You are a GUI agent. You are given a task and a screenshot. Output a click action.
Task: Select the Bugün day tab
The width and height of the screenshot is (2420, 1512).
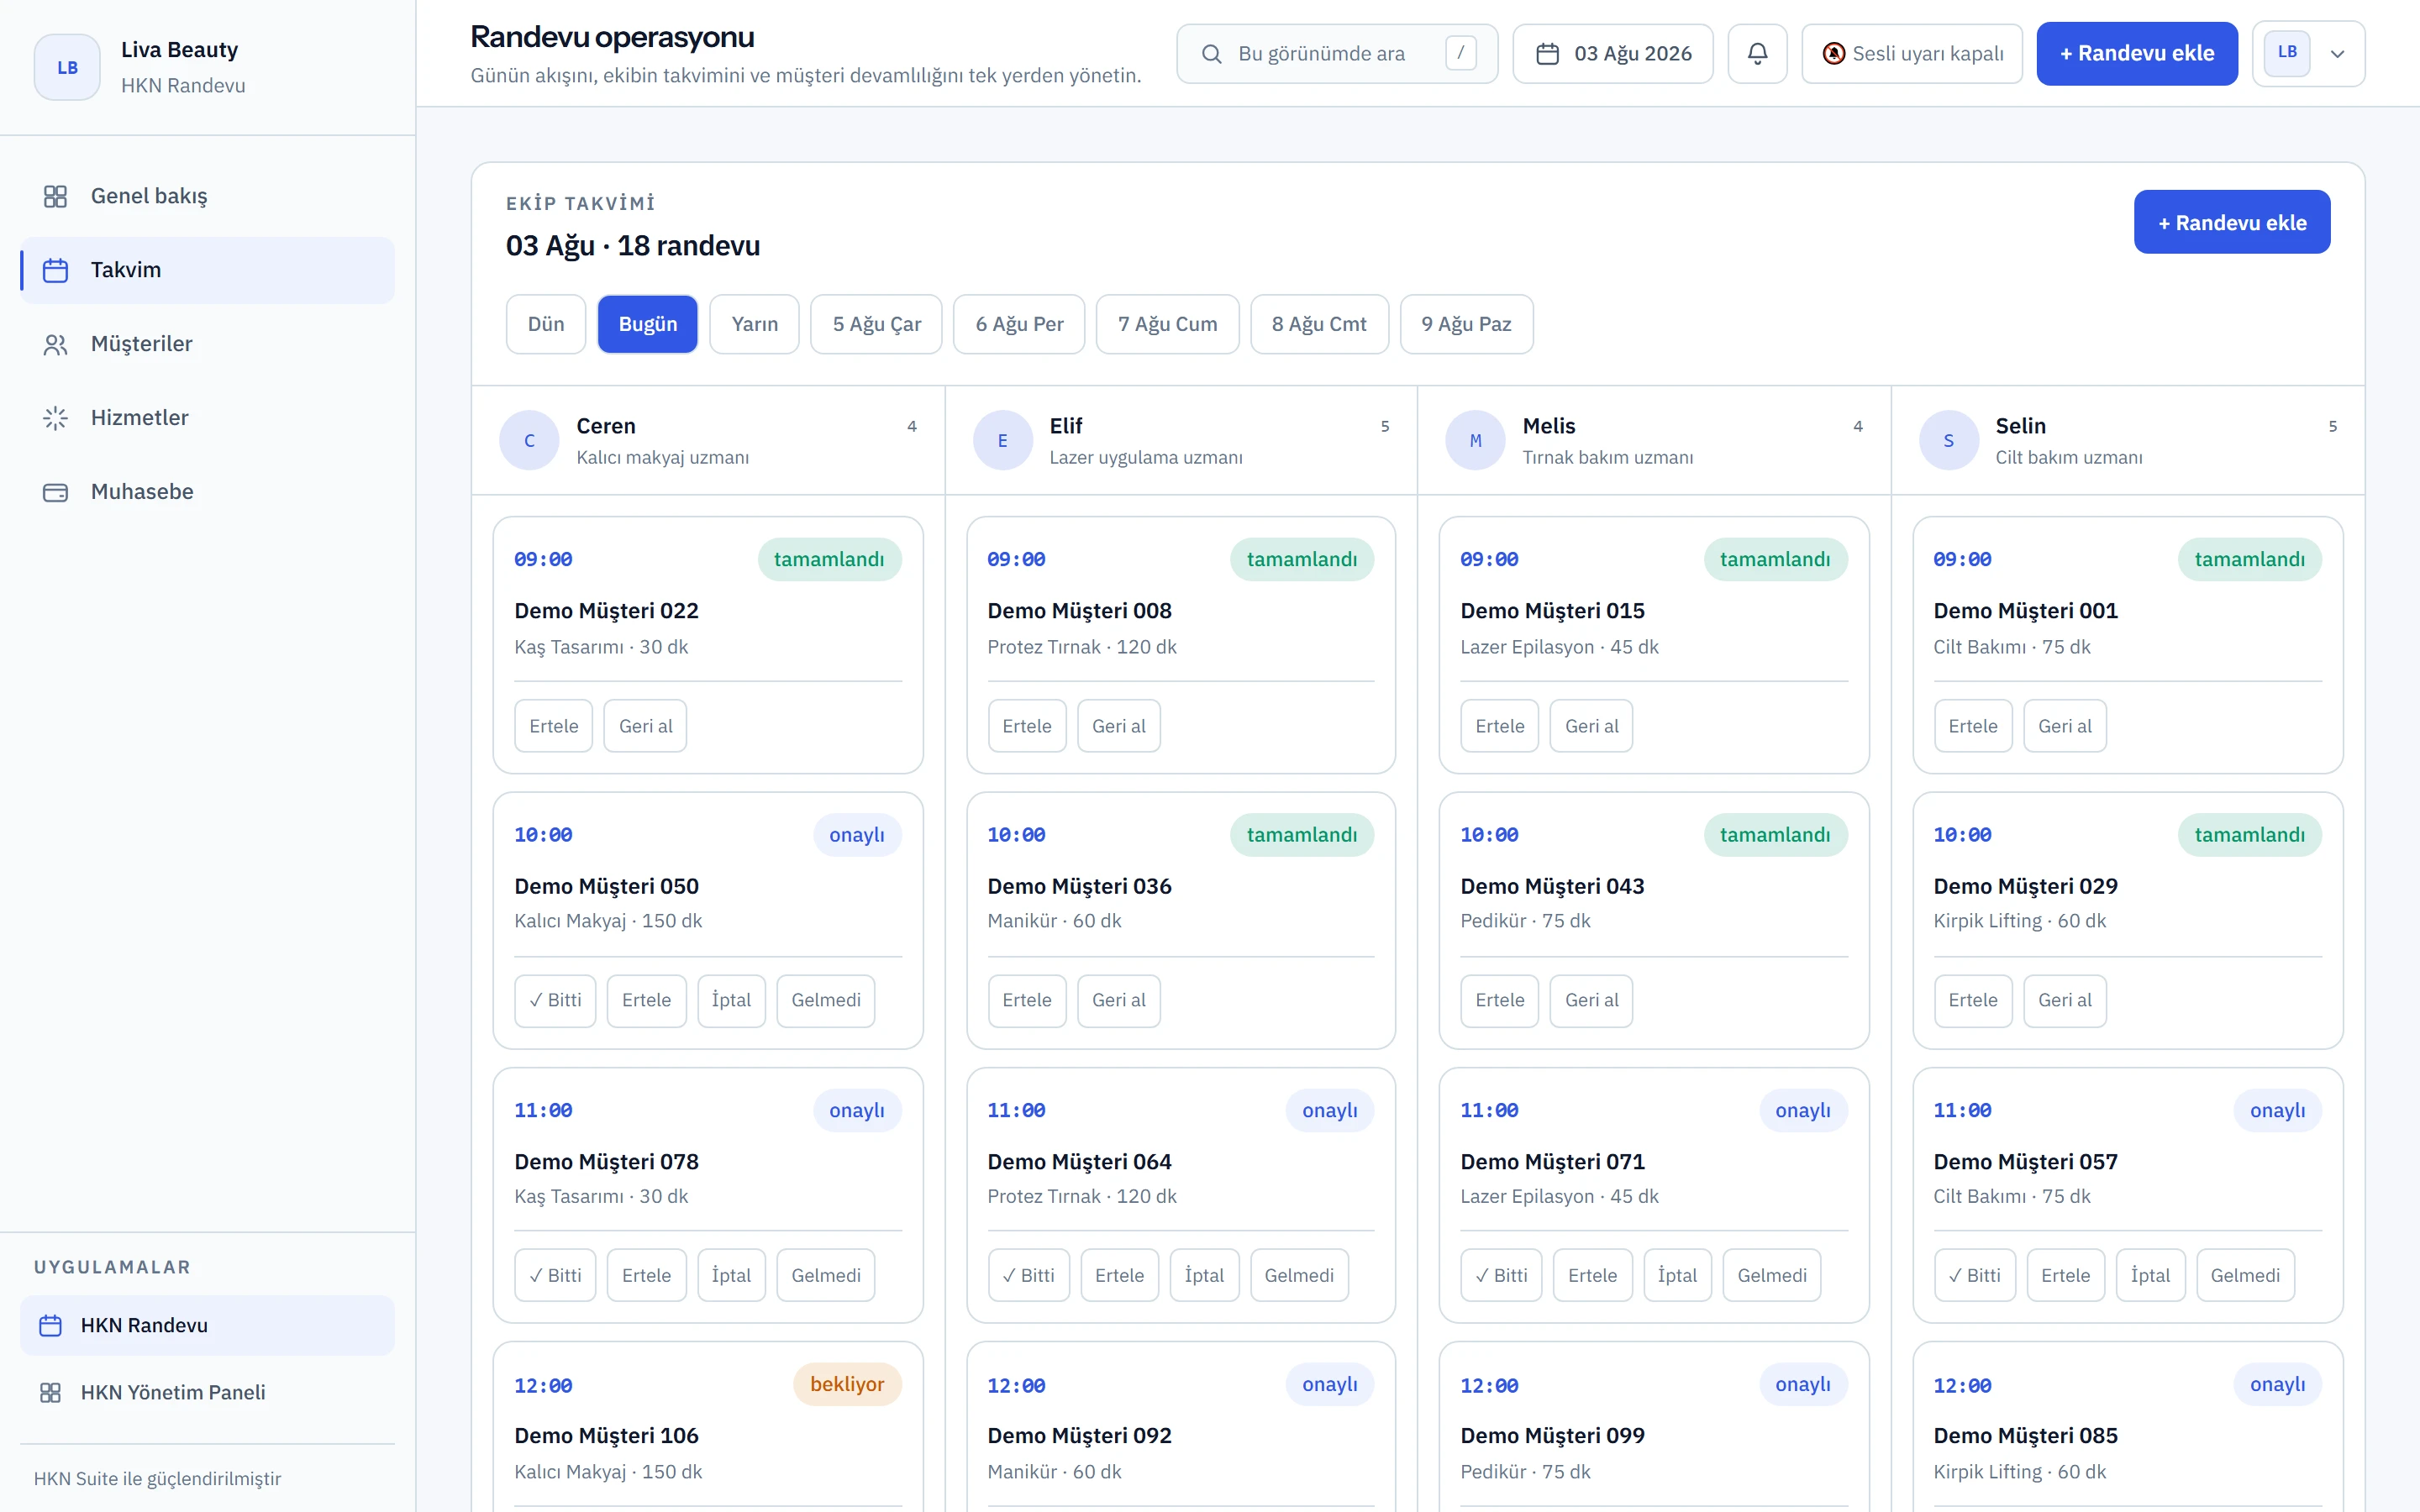[x=647, y=324]
